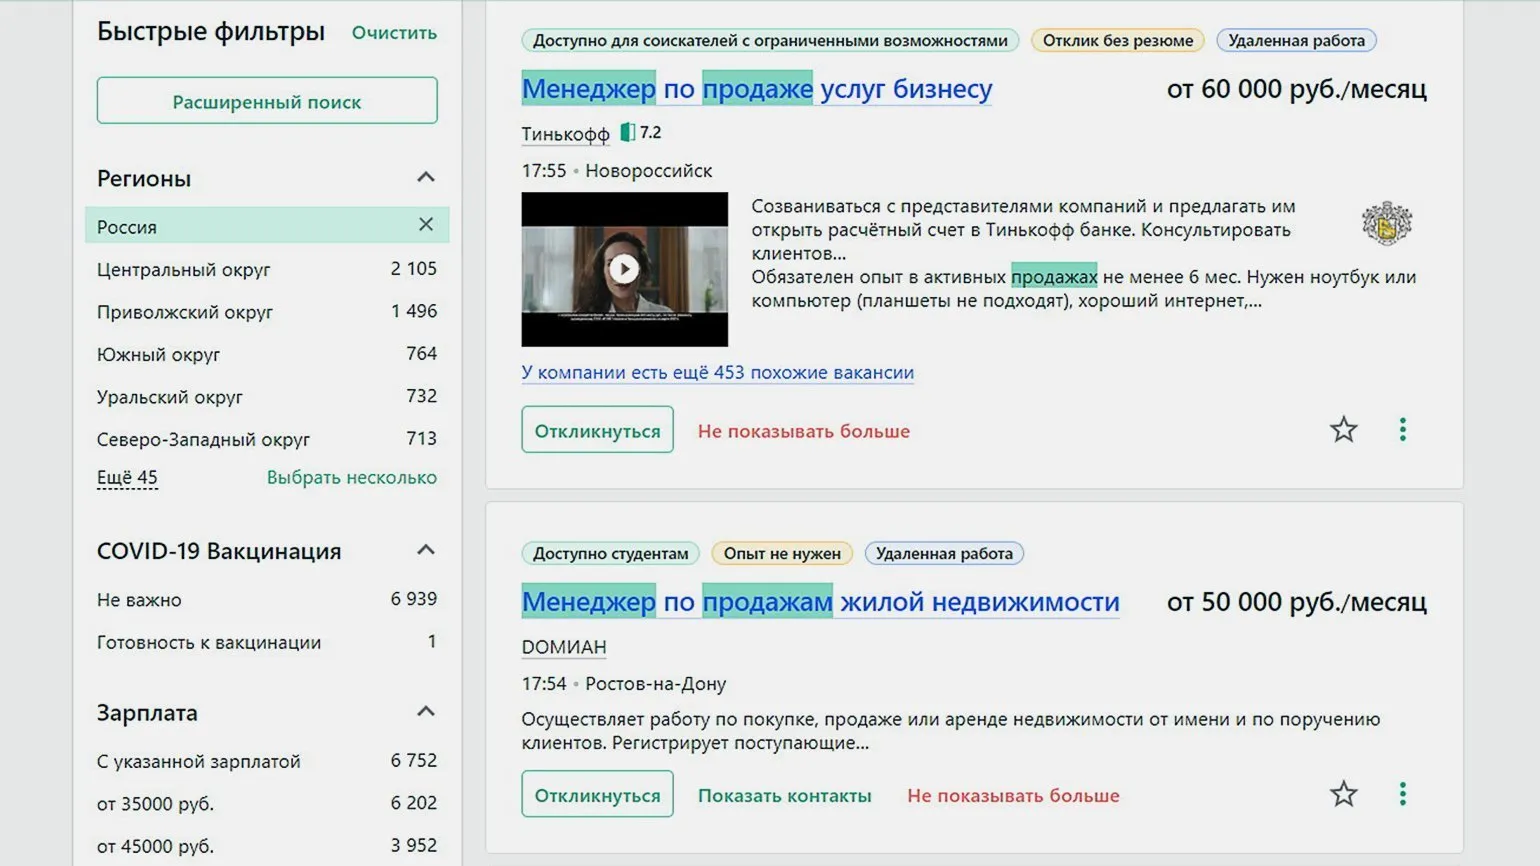Click the Tinkoff company logo
The width and height of the screenshot is (1540, 866).
click(x=1386, y=223)
